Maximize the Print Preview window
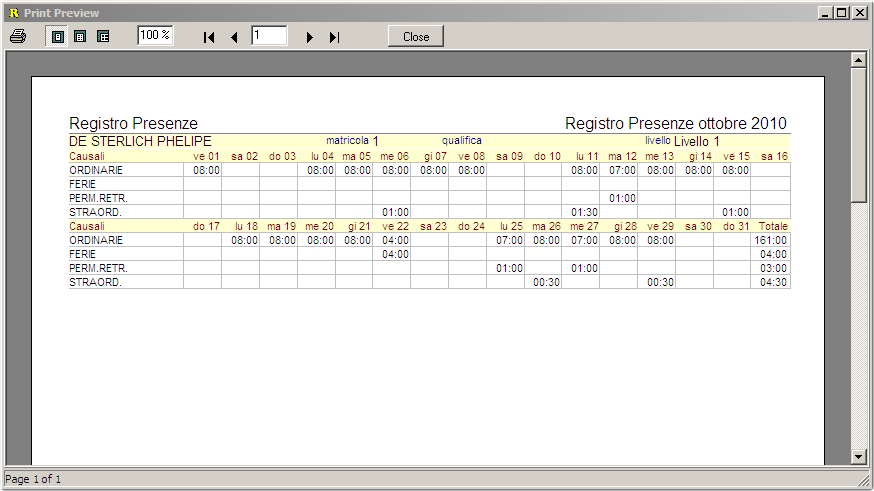Screen dimensions: 874x491 pos(842,13)
